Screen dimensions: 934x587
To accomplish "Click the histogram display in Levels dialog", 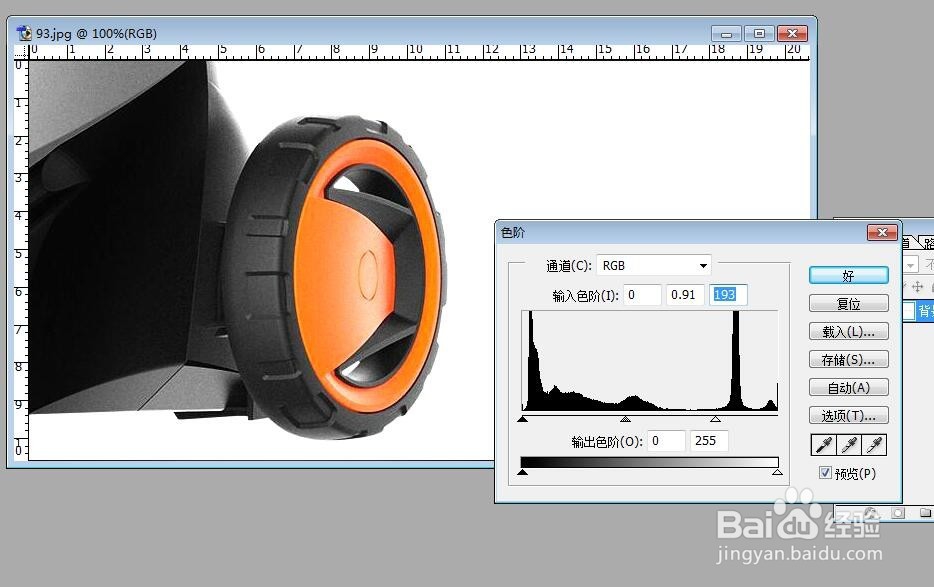I will click(650, 361).
